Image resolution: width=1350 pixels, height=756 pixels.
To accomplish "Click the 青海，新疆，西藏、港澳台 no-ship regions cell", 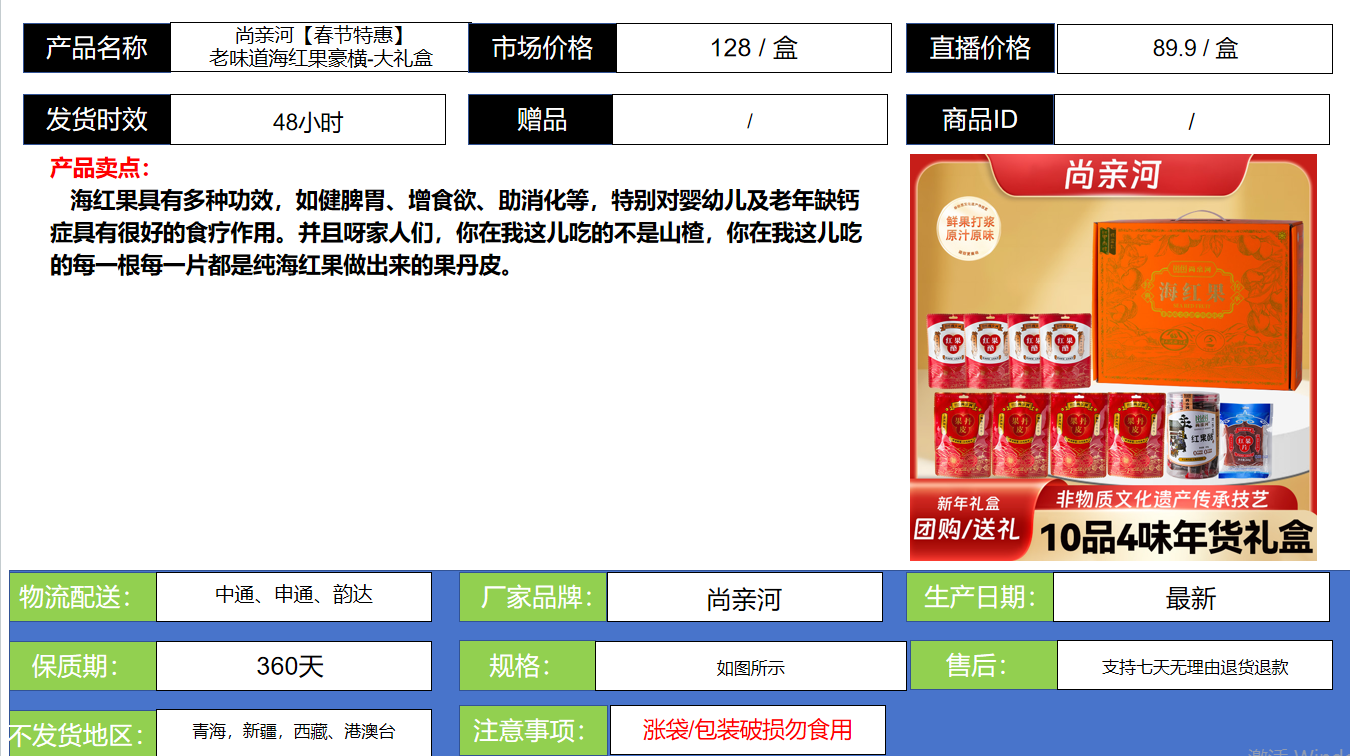I will click(x=293, y=732).
